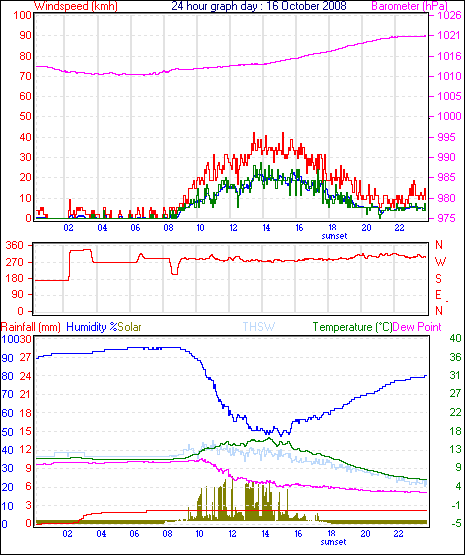Image resolution: width=465 pixels, height=556 pixels.
Task: Click the 360 wind direction scale value
Action: 15,245
